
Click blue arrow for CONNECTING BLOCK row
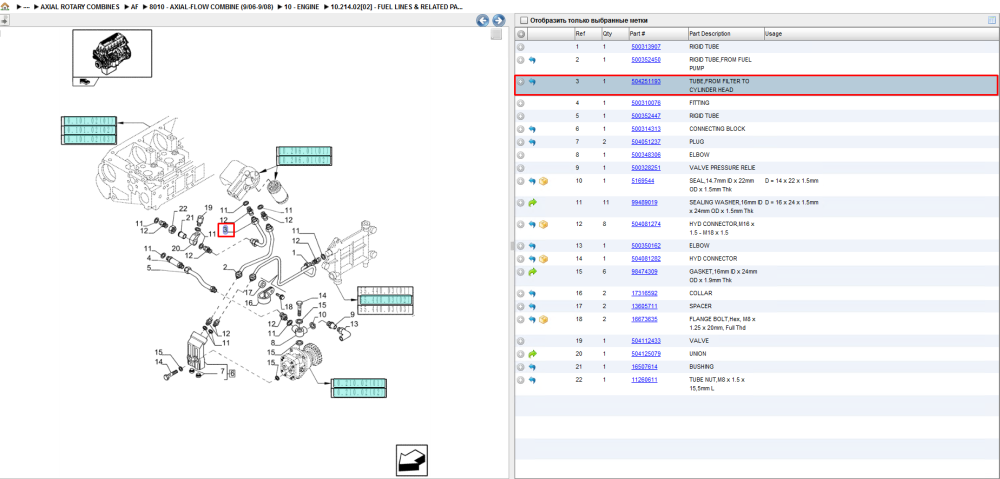pos(532,129)
